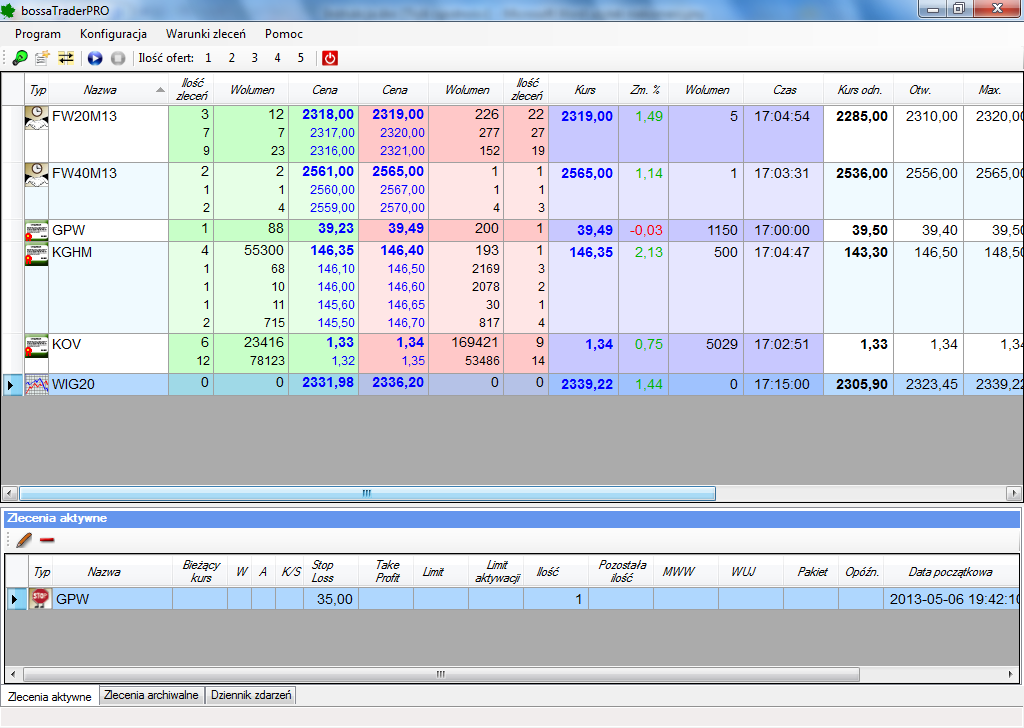The image size is (1024, 728).
Task: Click the Stop Loss column header
Action: click(x=330, y=571)
